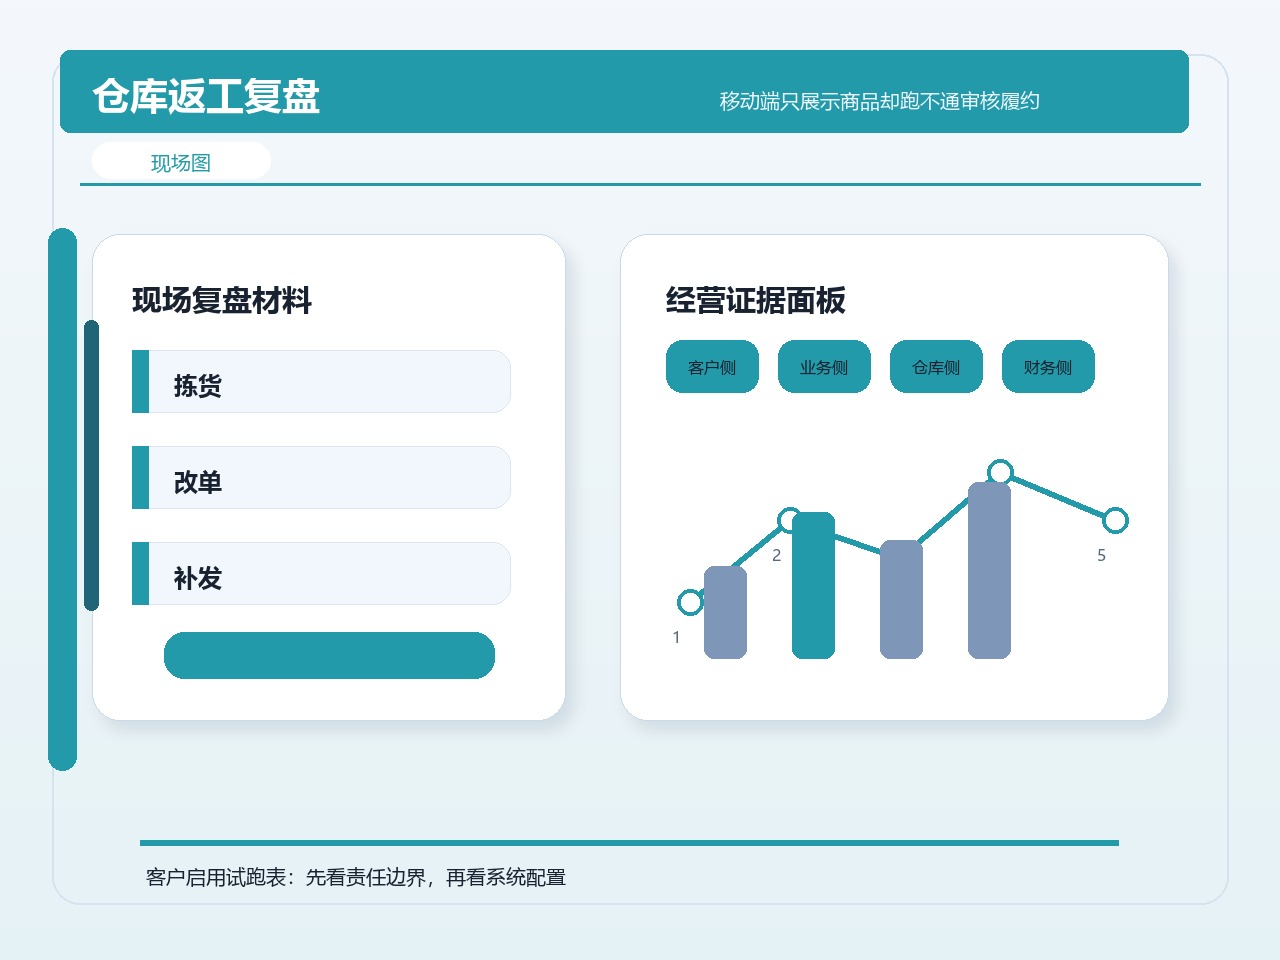Click the 财务侧 button
Image resolution: width=1280 pixels, height=960 pixels.
(x=1048, y=367)
